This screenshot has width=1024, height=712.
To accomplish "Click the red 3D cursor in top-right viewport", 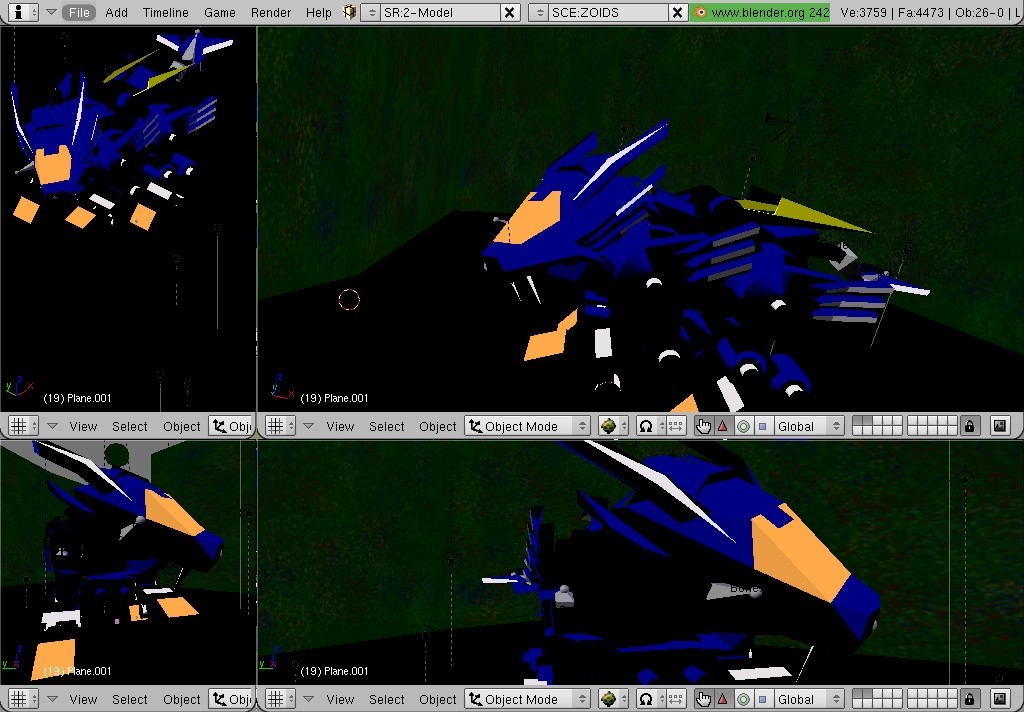I will click(x=349, y=300).
